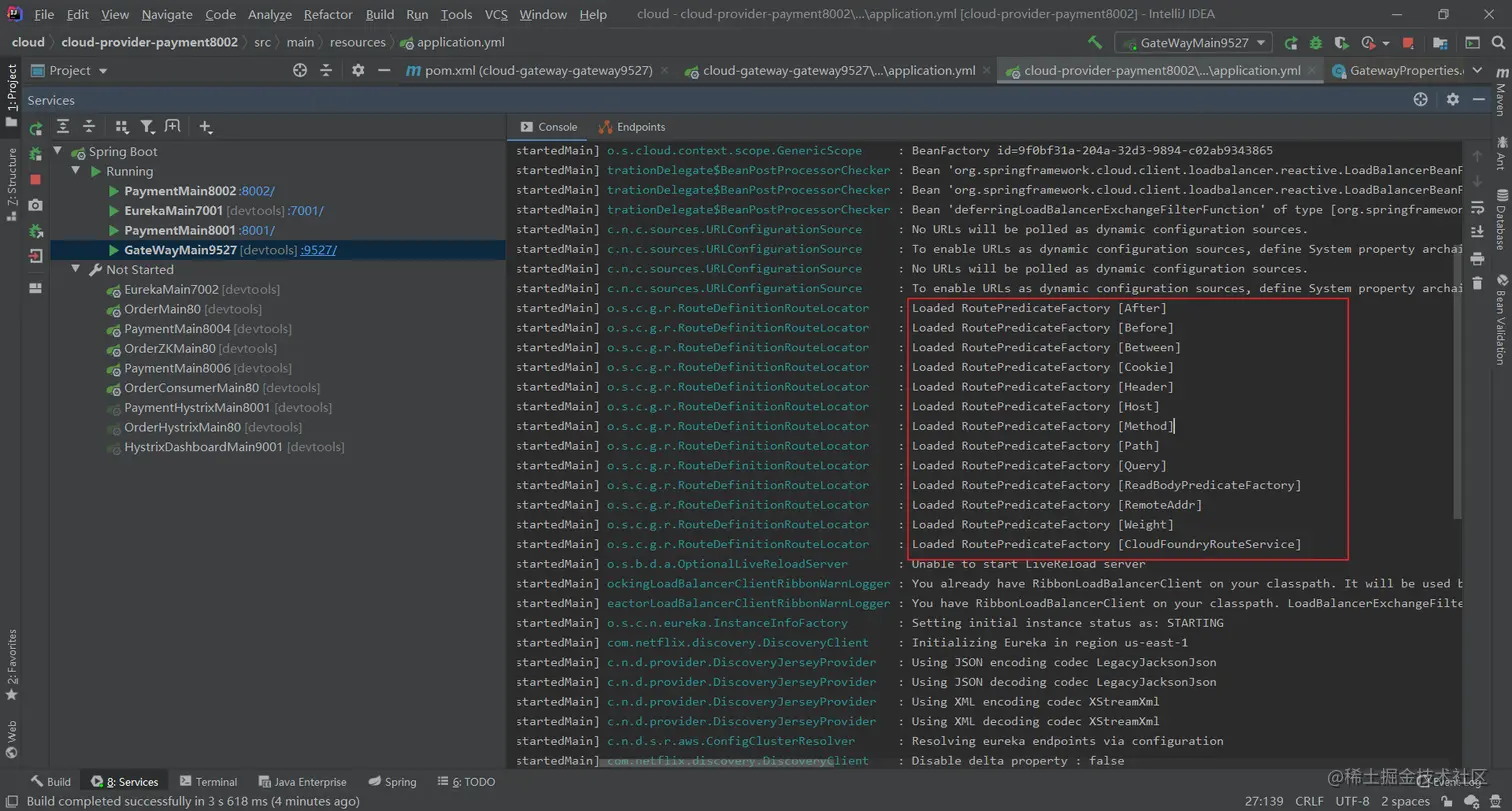Open Search Everywhere magnifier
Screen dimensions: 1512x811
point(1498,43)
